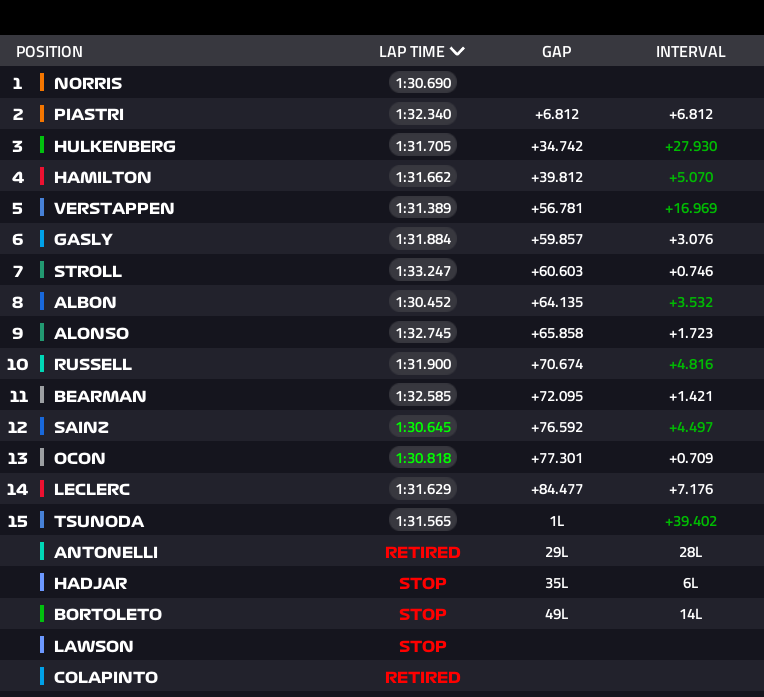Select the Gap column header
Screen dimensions: 764x697
556,52
